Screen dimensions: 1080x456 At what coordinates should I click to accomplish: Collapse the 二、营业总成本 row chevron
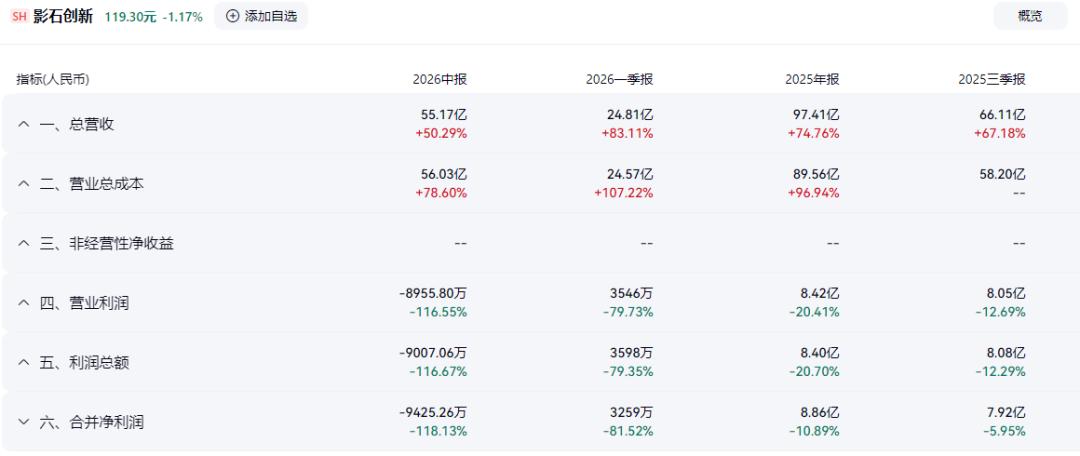click(x=24, y=184)
